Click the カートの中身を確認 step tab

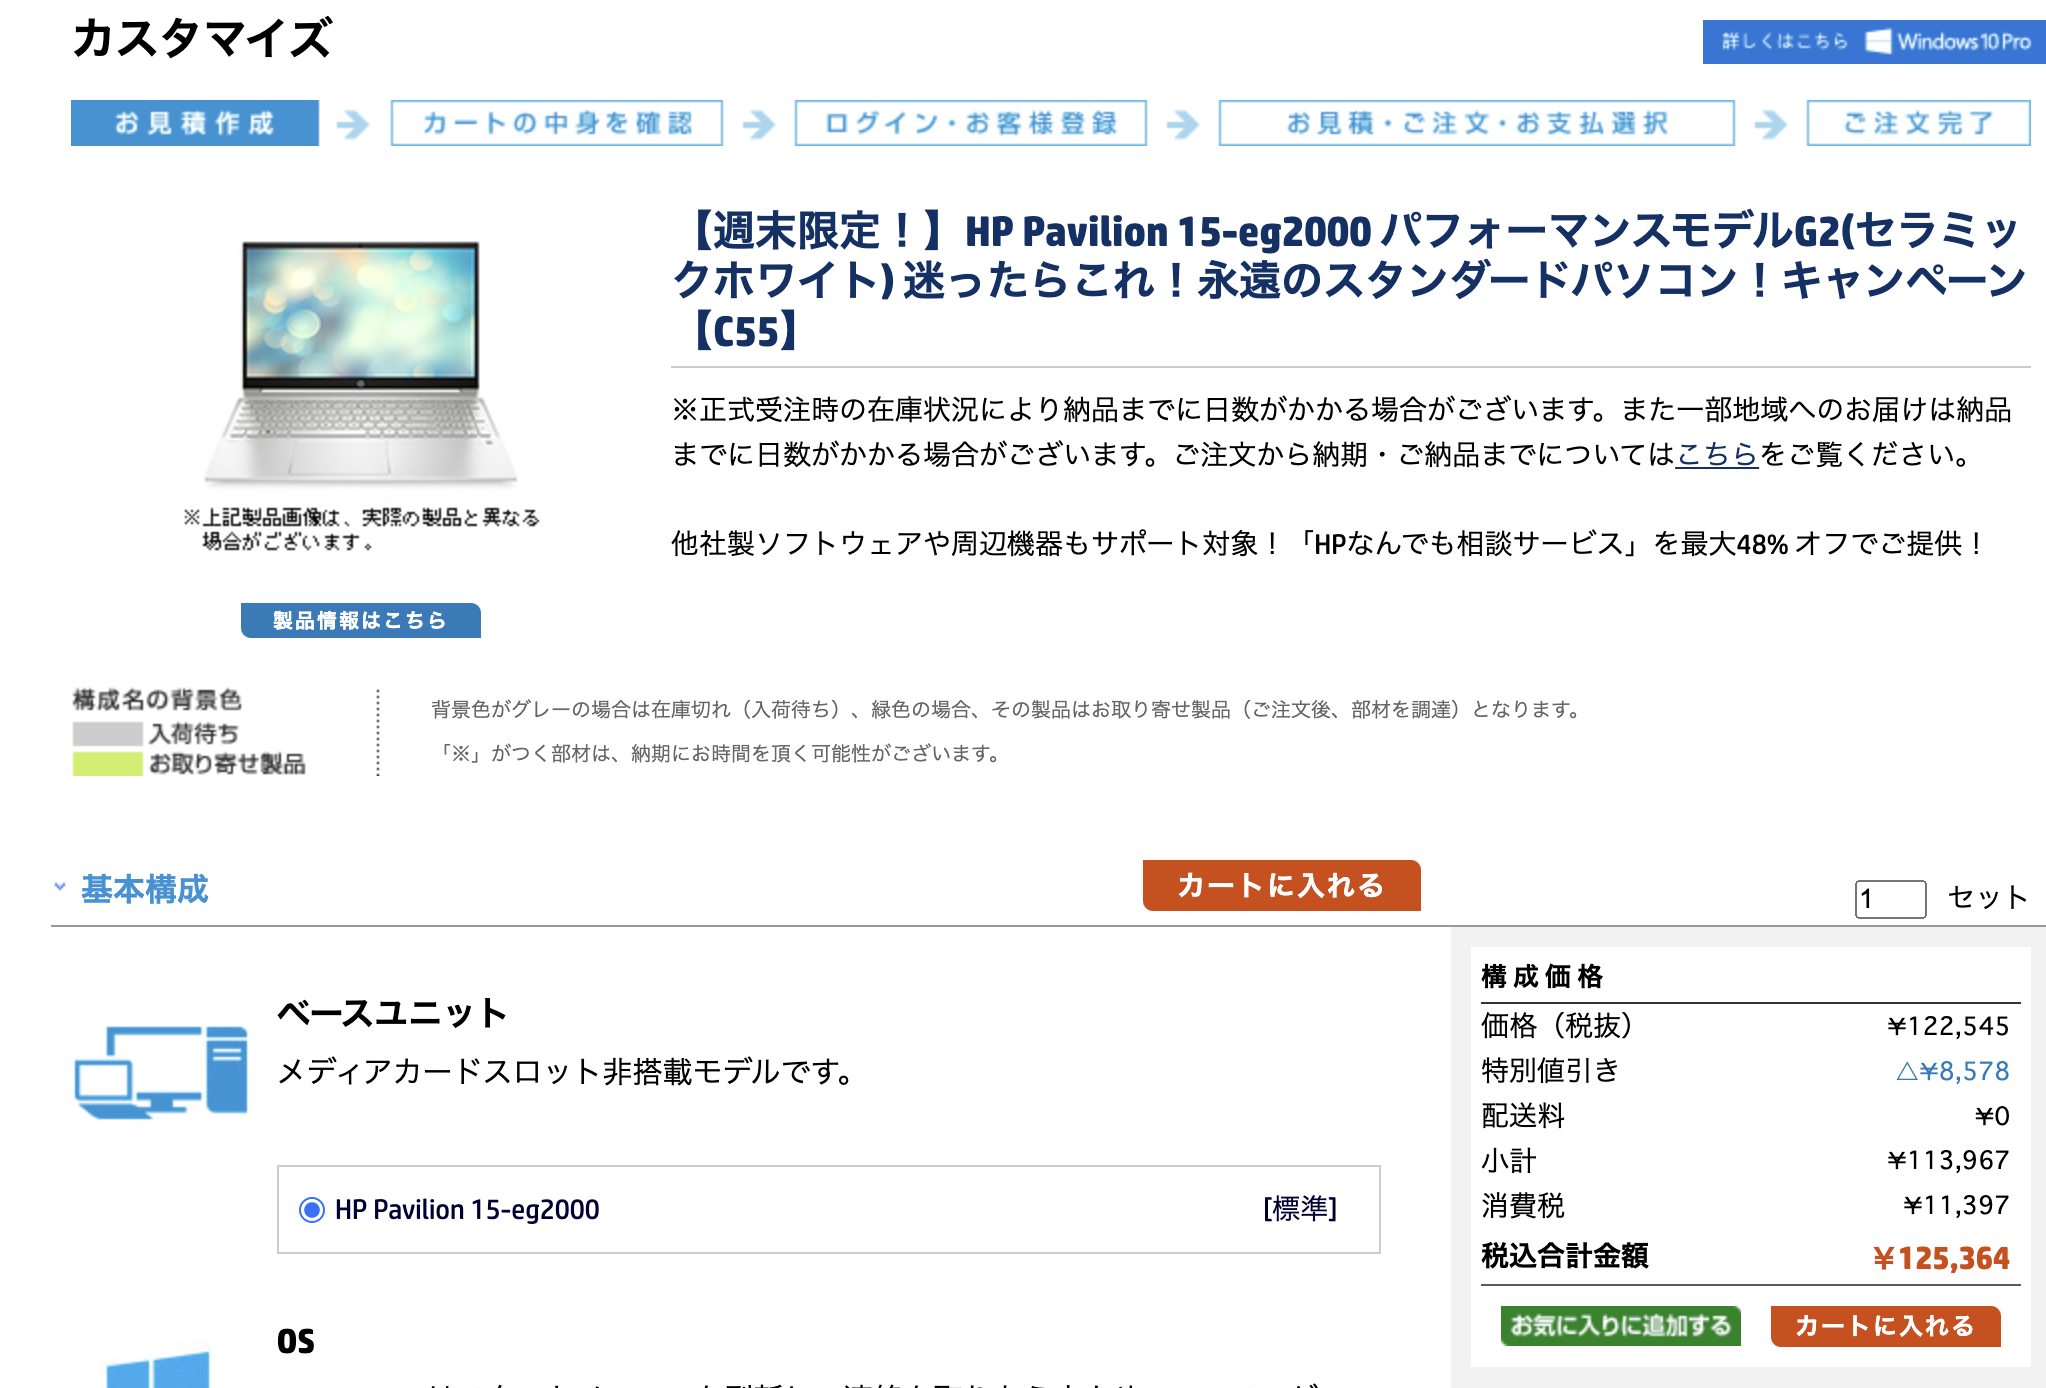click(x=557, y=123)
